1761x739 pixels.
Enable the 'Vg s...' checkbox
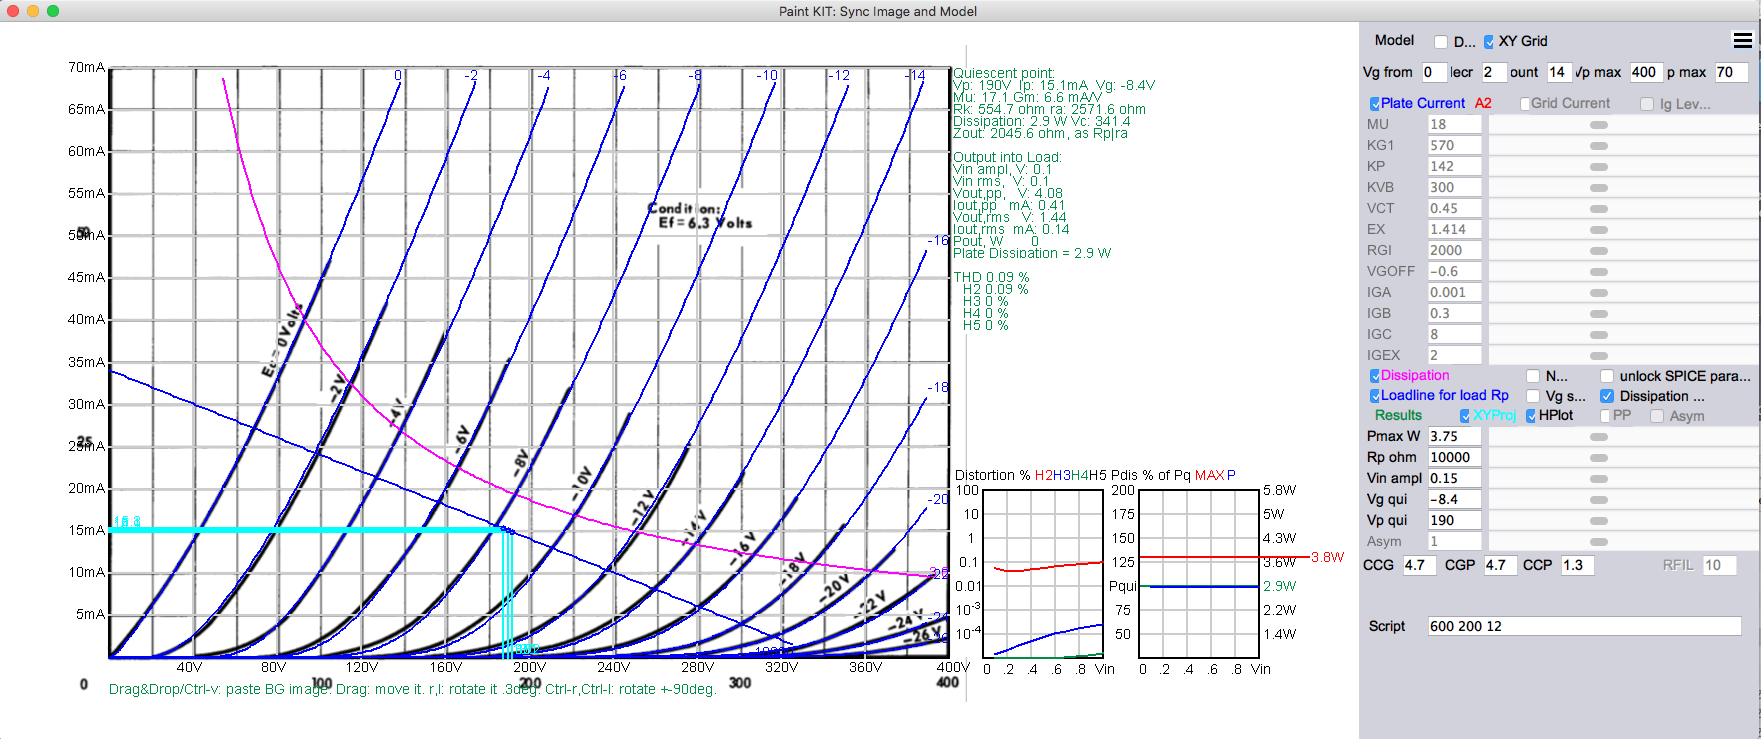pos(1533,396)
